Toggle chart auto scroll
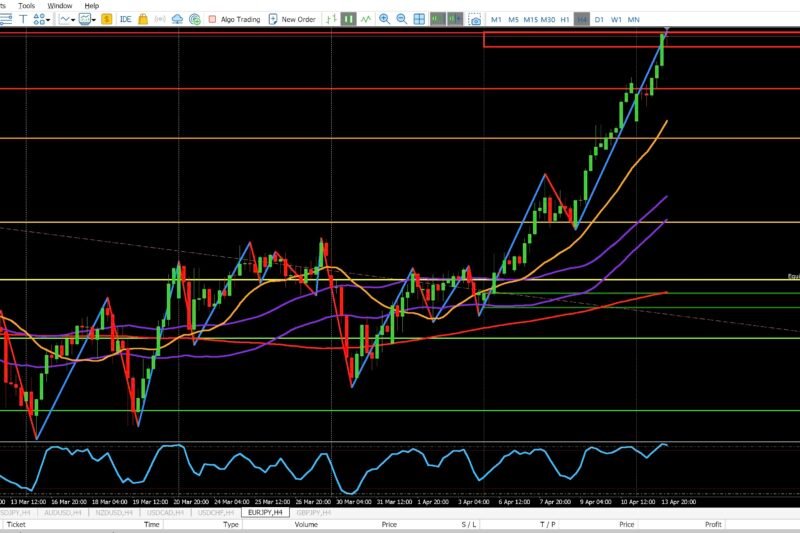800x533 pixels. pos(437,19)
